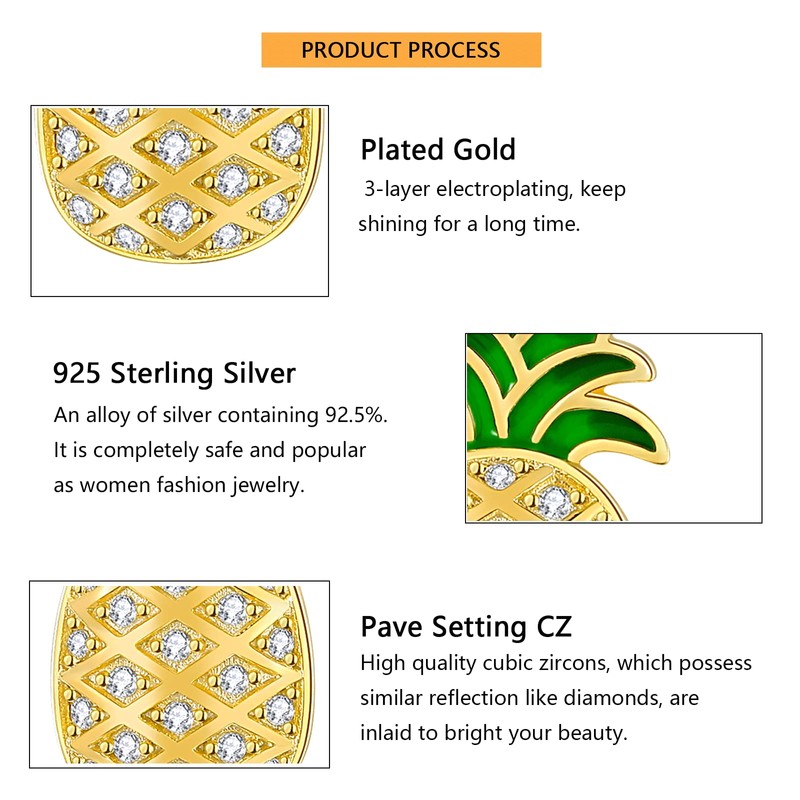Select the Pave Setting CZ heading
The image size is (800, 800).
pos(466,627)
